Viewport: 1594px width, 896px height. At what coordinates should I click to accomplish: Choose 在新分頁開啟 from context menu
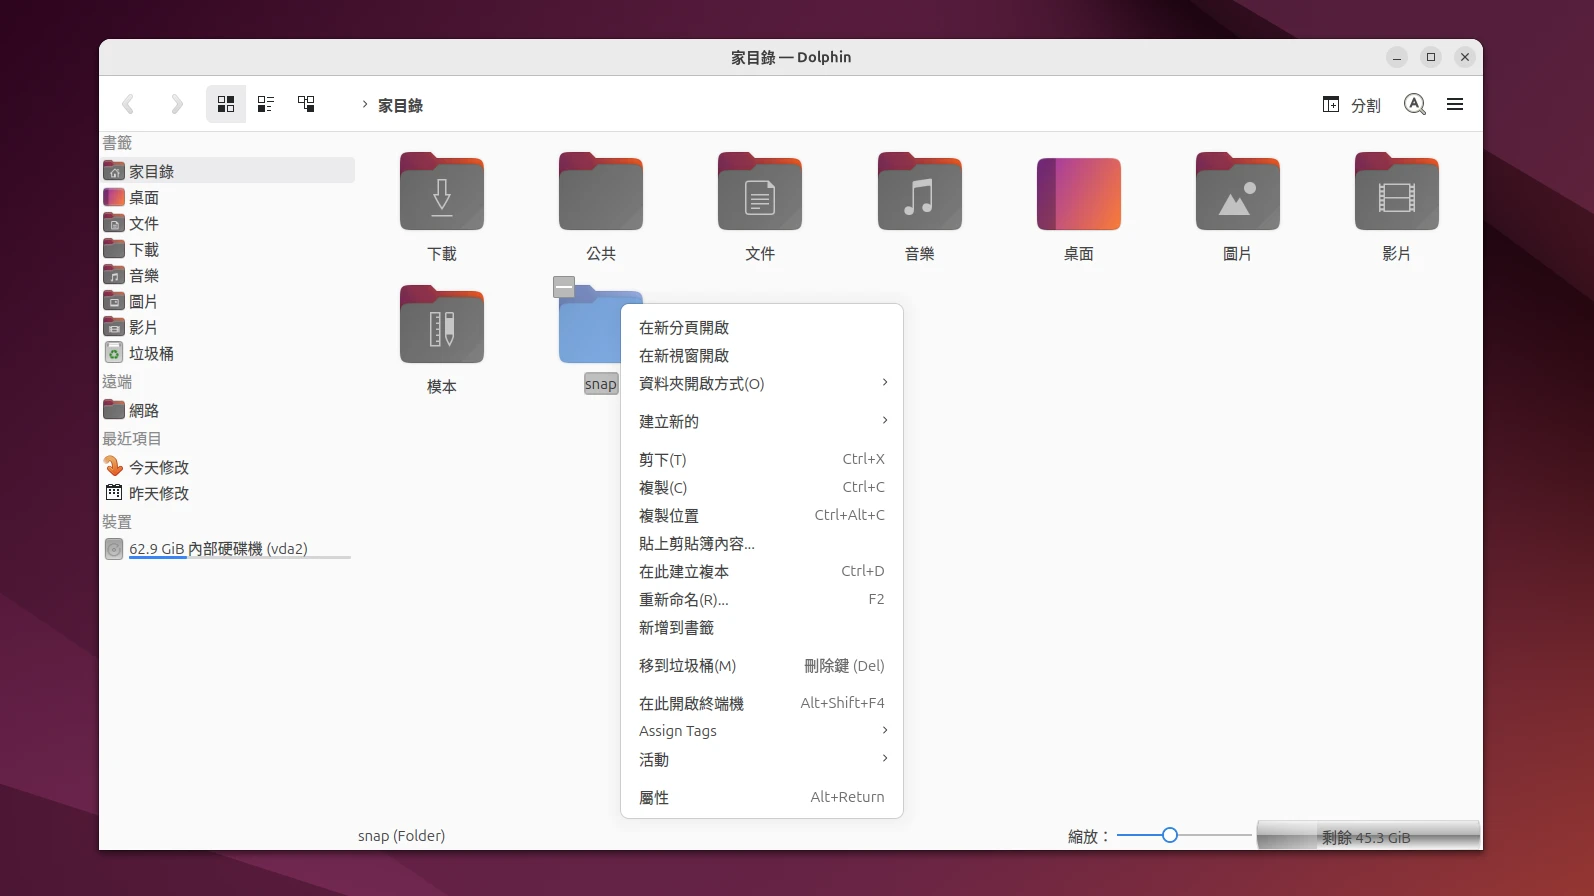[x=684, y=328]
